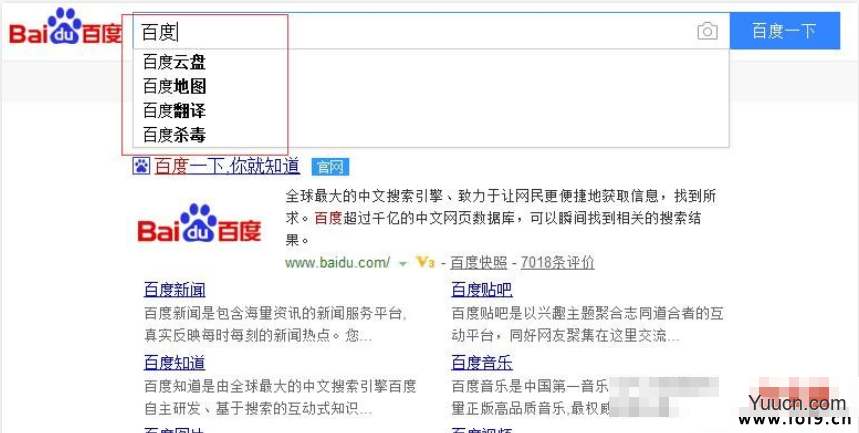This screenshot has height=433, width=859.
Task: Click text 百度知道是由全球最大的中文搜索引擎百度
Action: coord(280,386)
